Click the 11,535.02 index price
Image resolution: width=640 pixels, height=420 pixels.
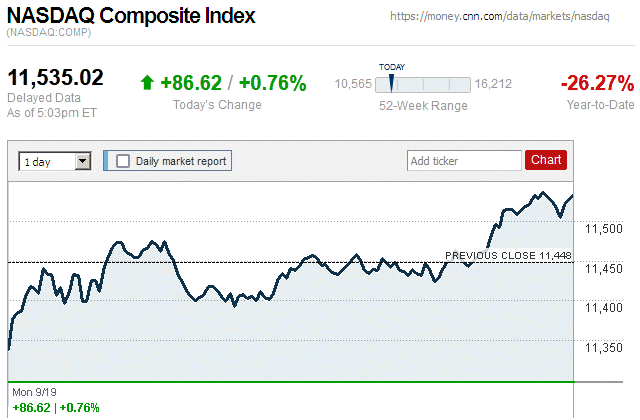tap(56, 78)
